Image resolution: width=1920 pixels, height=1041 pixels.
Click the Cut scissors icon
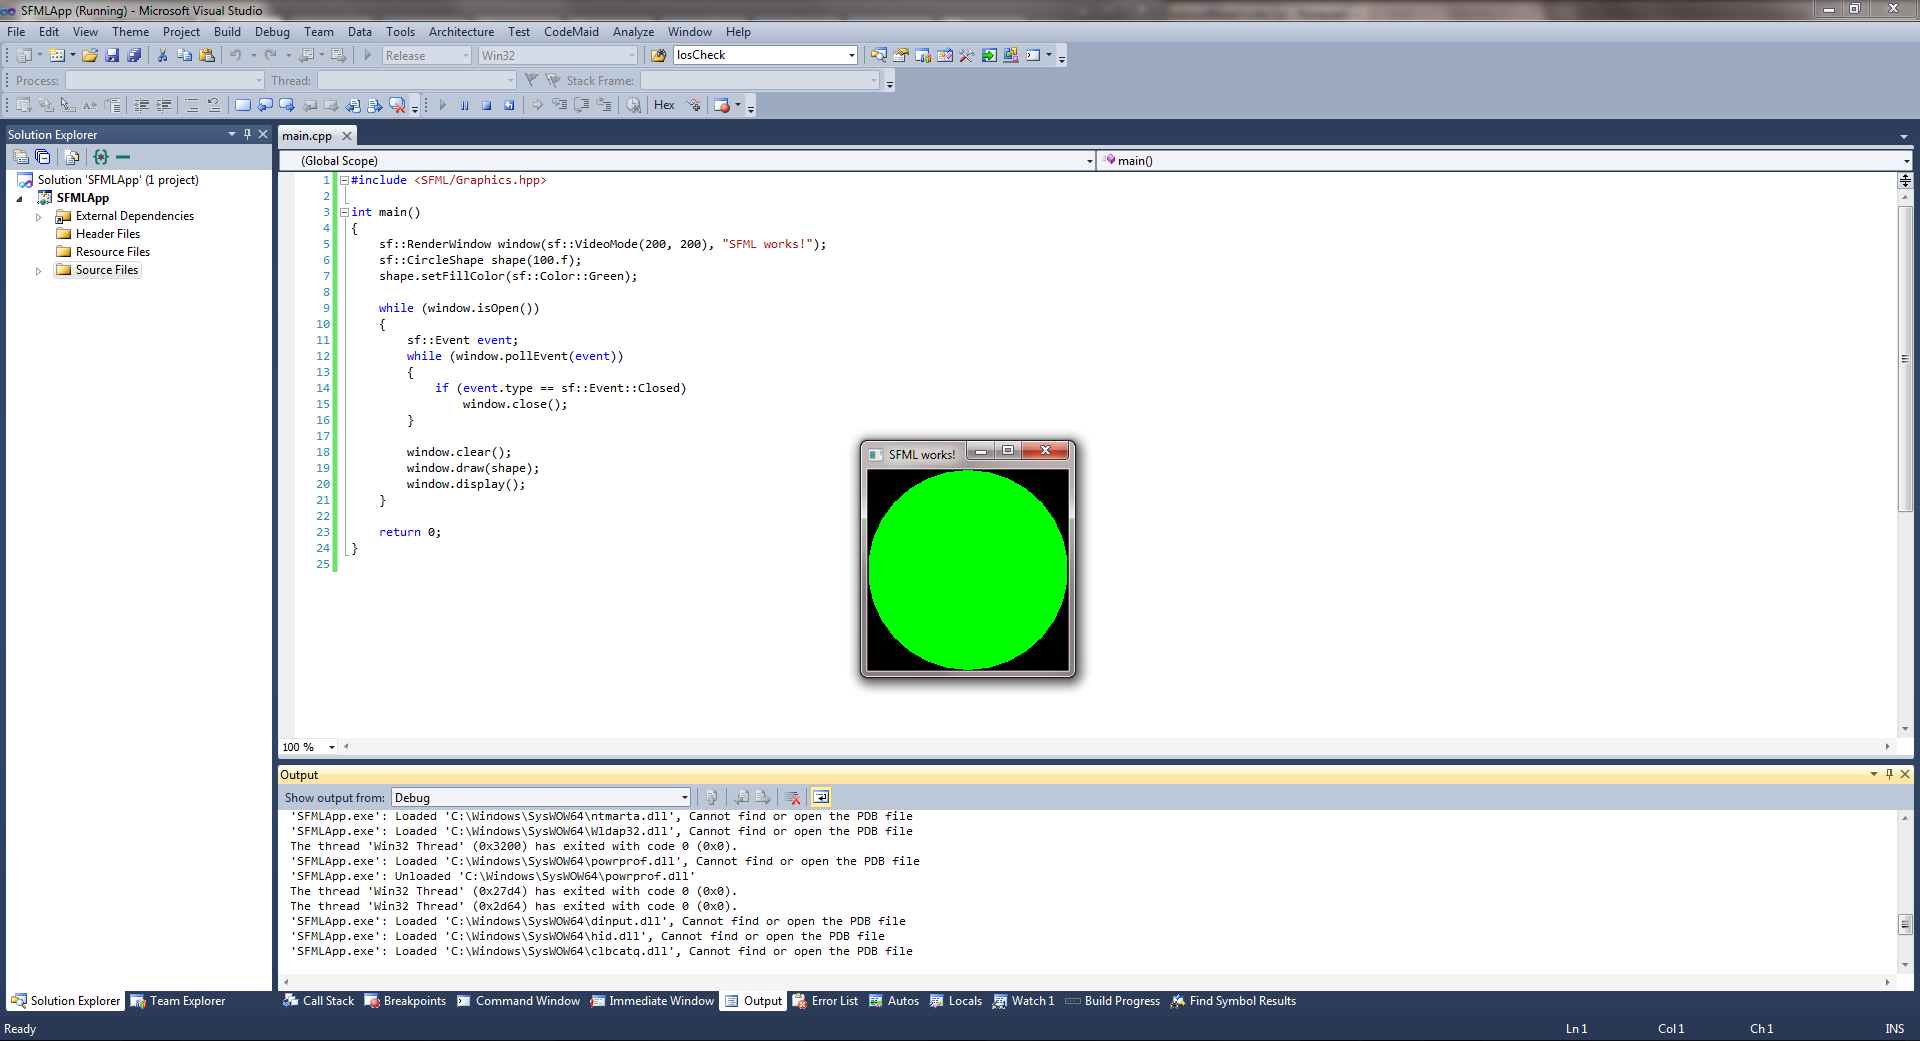click(163, 55)
